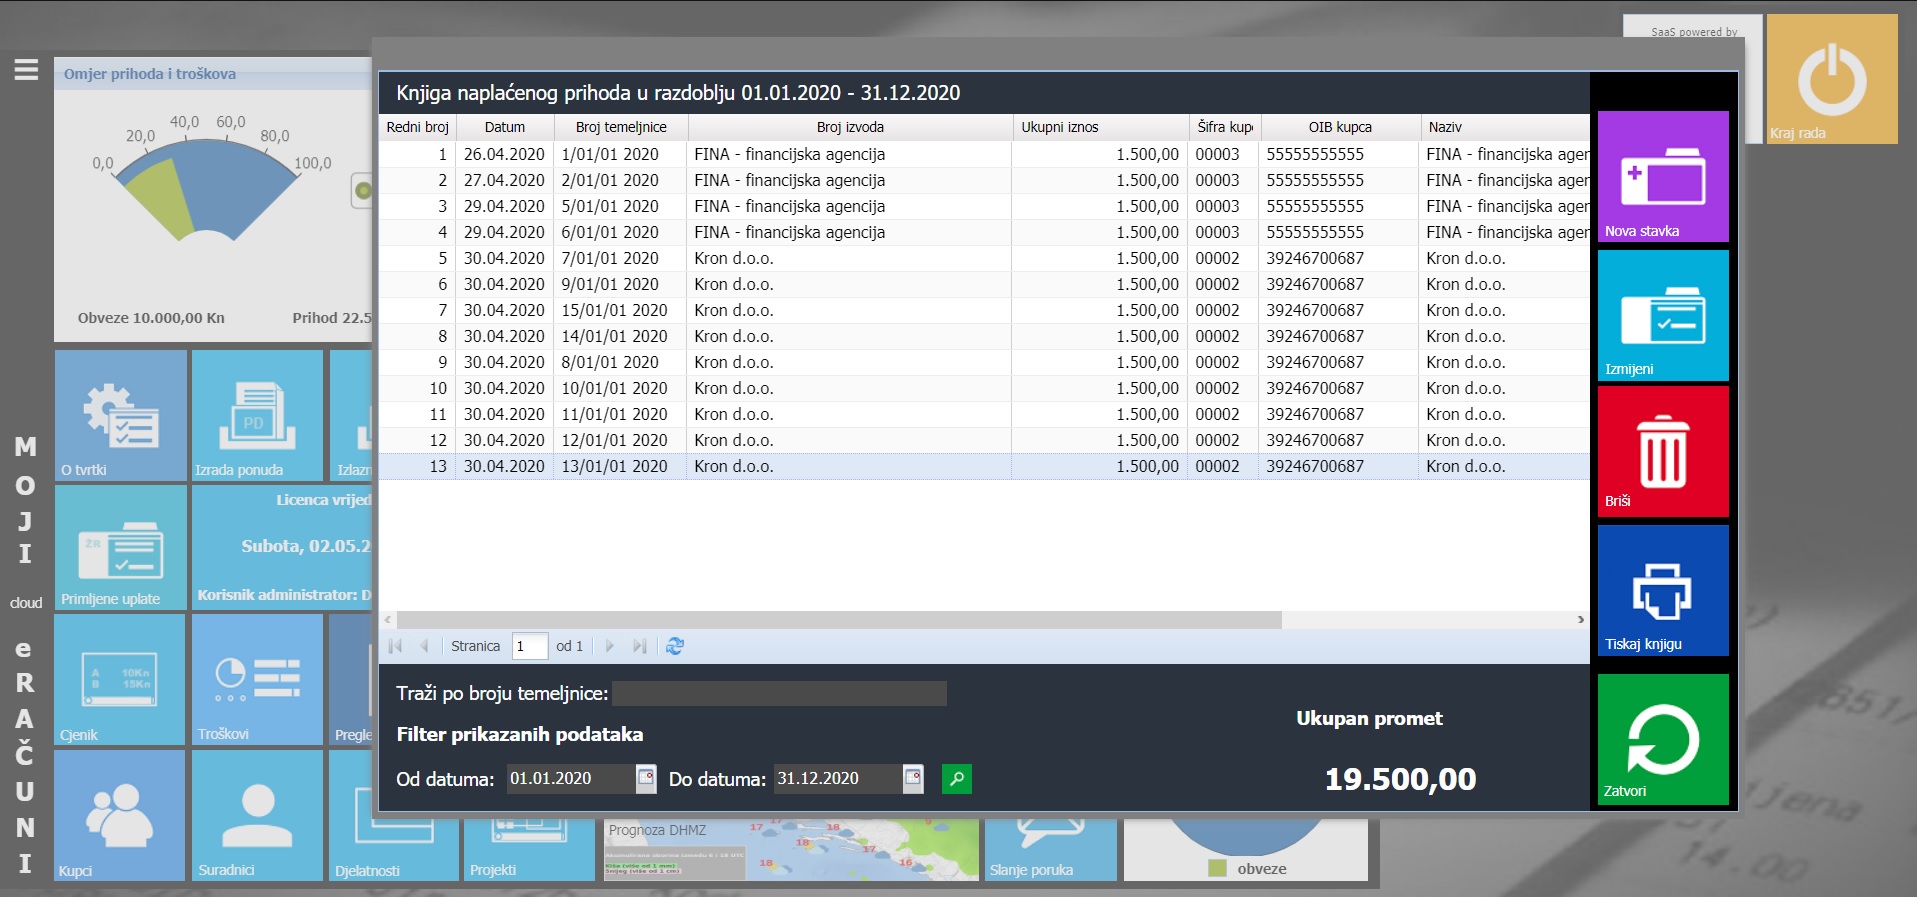Image resolution: width=1917 pixels, height=897 pixels.
Task: Click the Nova stavka tile
Action: 1663,177
